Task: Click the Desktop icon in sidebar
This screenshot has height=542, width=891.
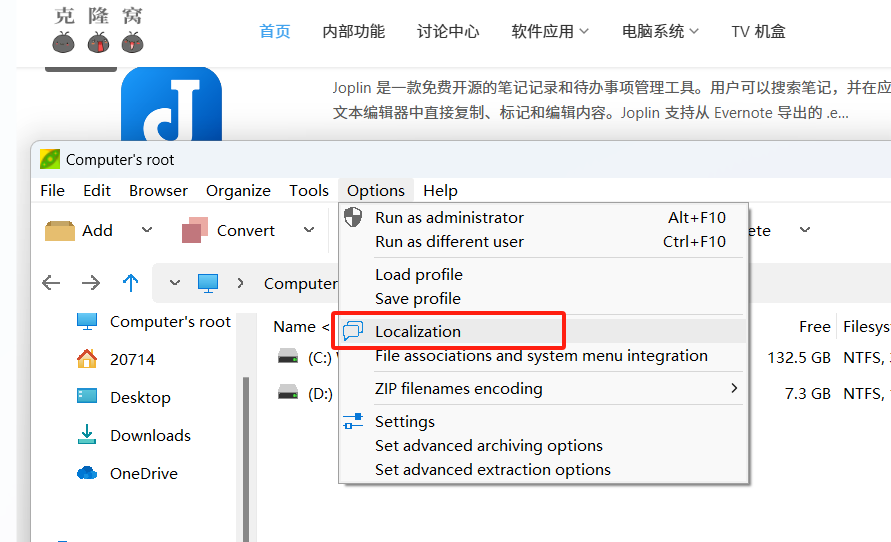Action: click(87, 396)
